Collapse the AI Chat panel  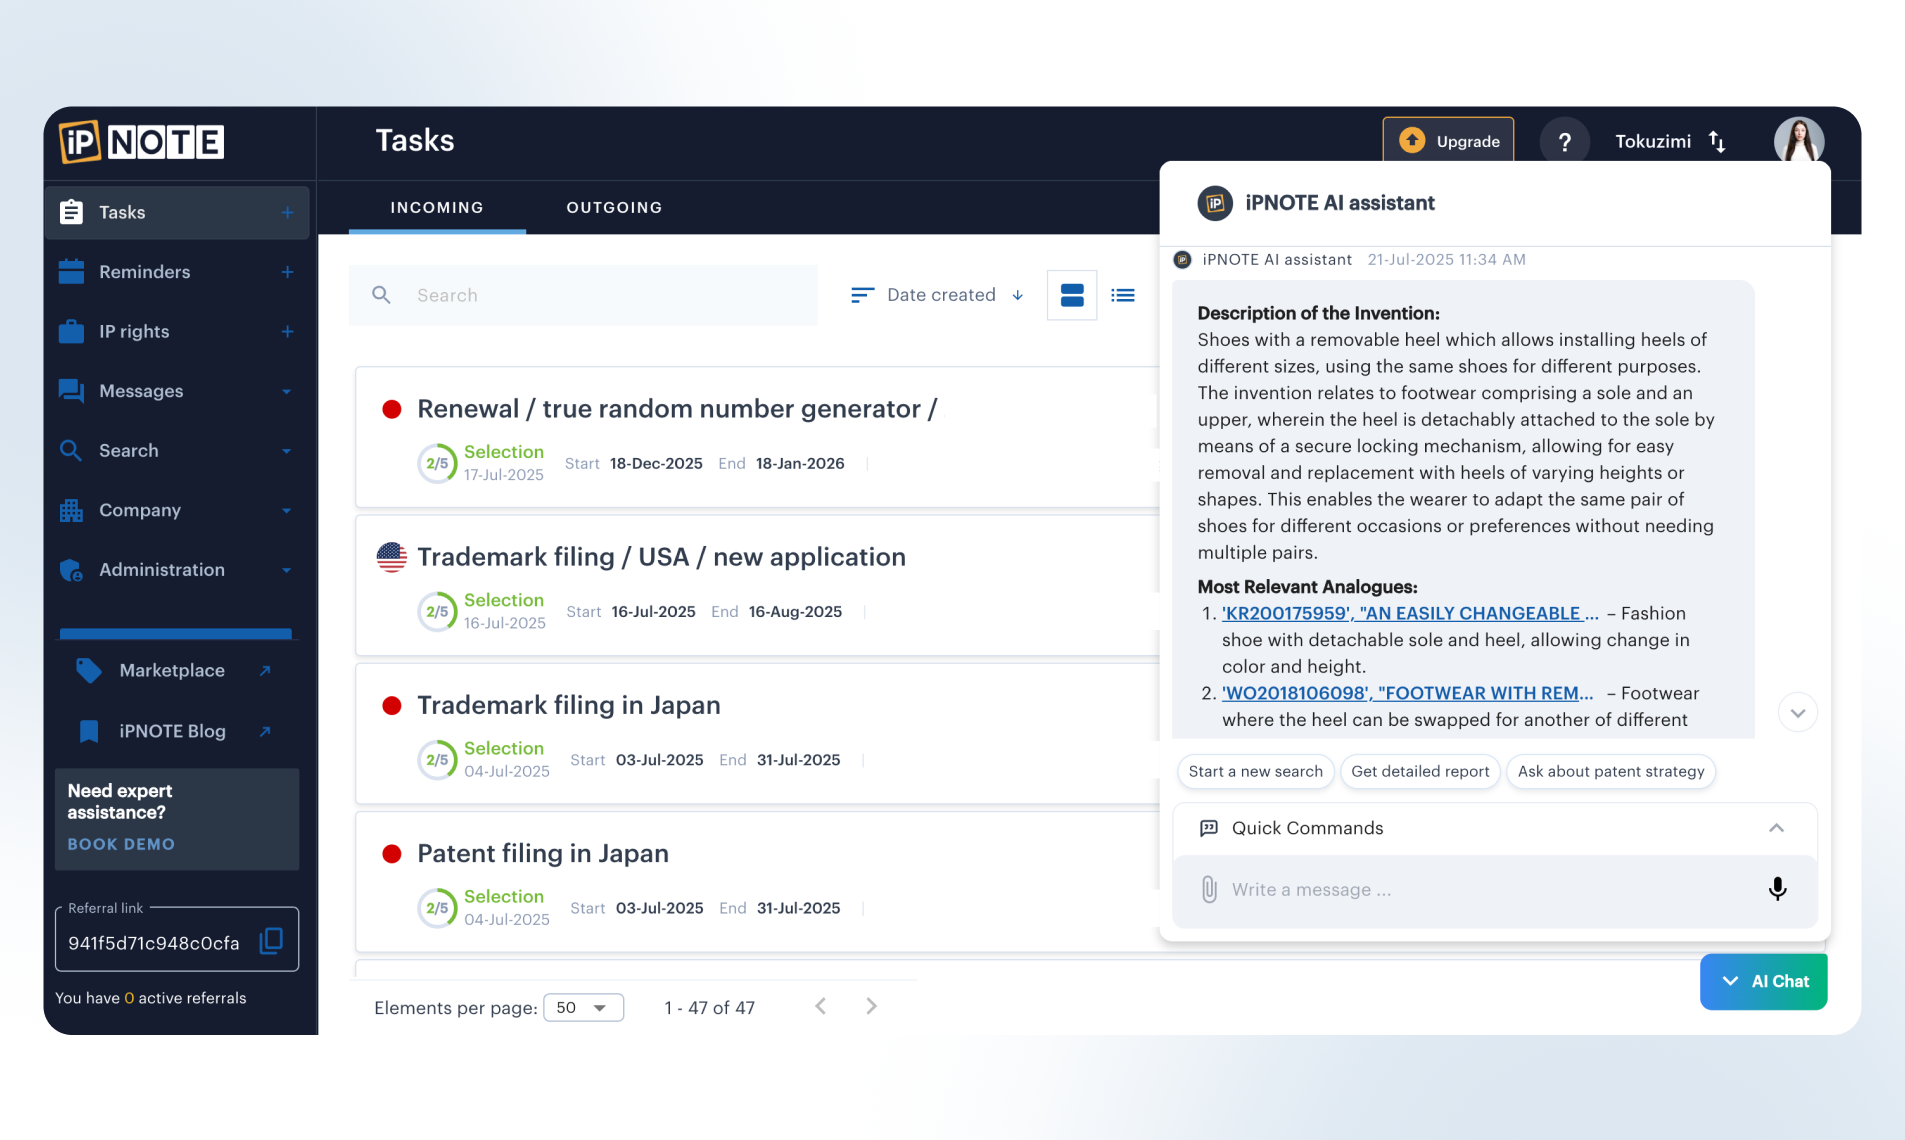[x=1763, y=981]
